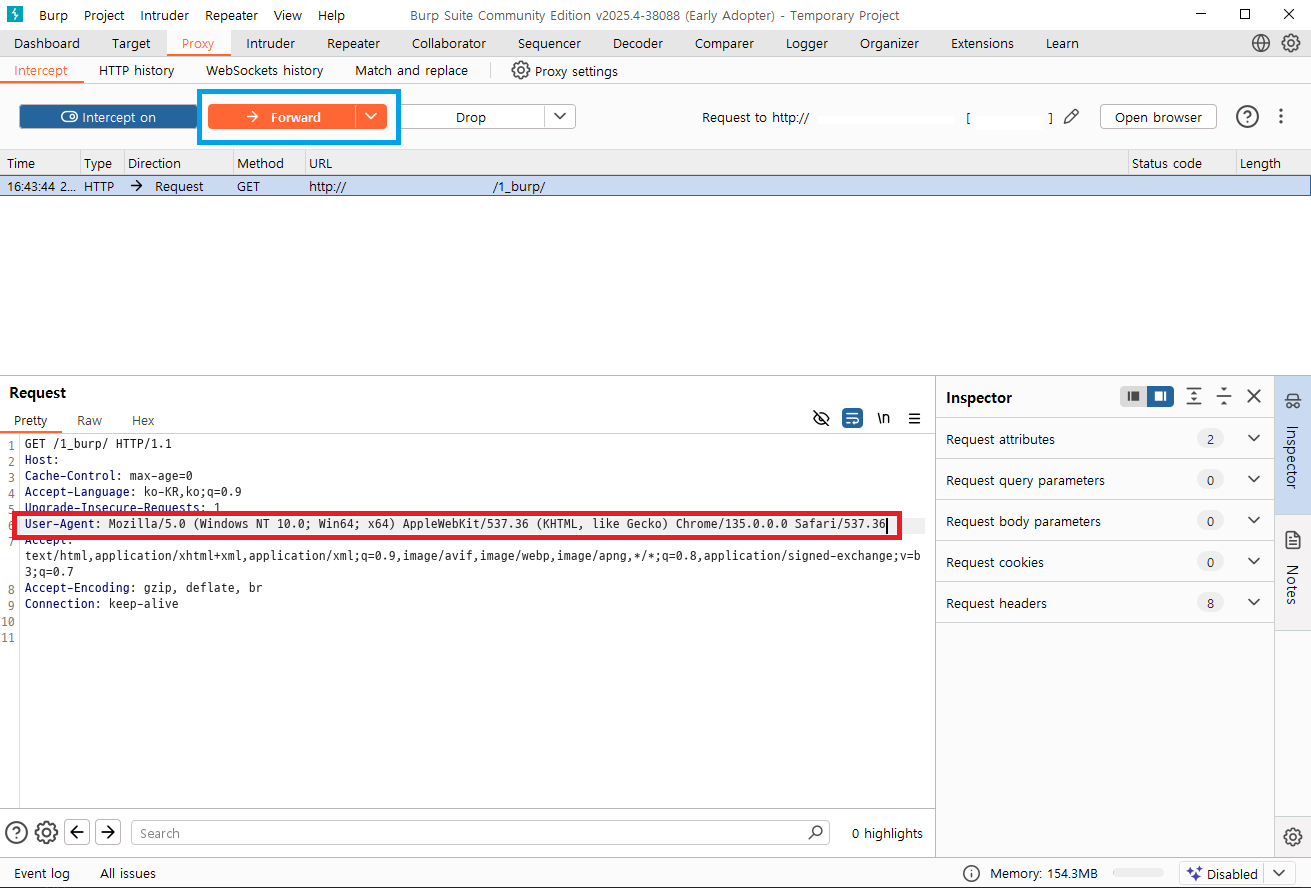Click the gear icon under Notes sidebar
Viewport: 1311px width, 888px height.
click(x=1292, y=837)
